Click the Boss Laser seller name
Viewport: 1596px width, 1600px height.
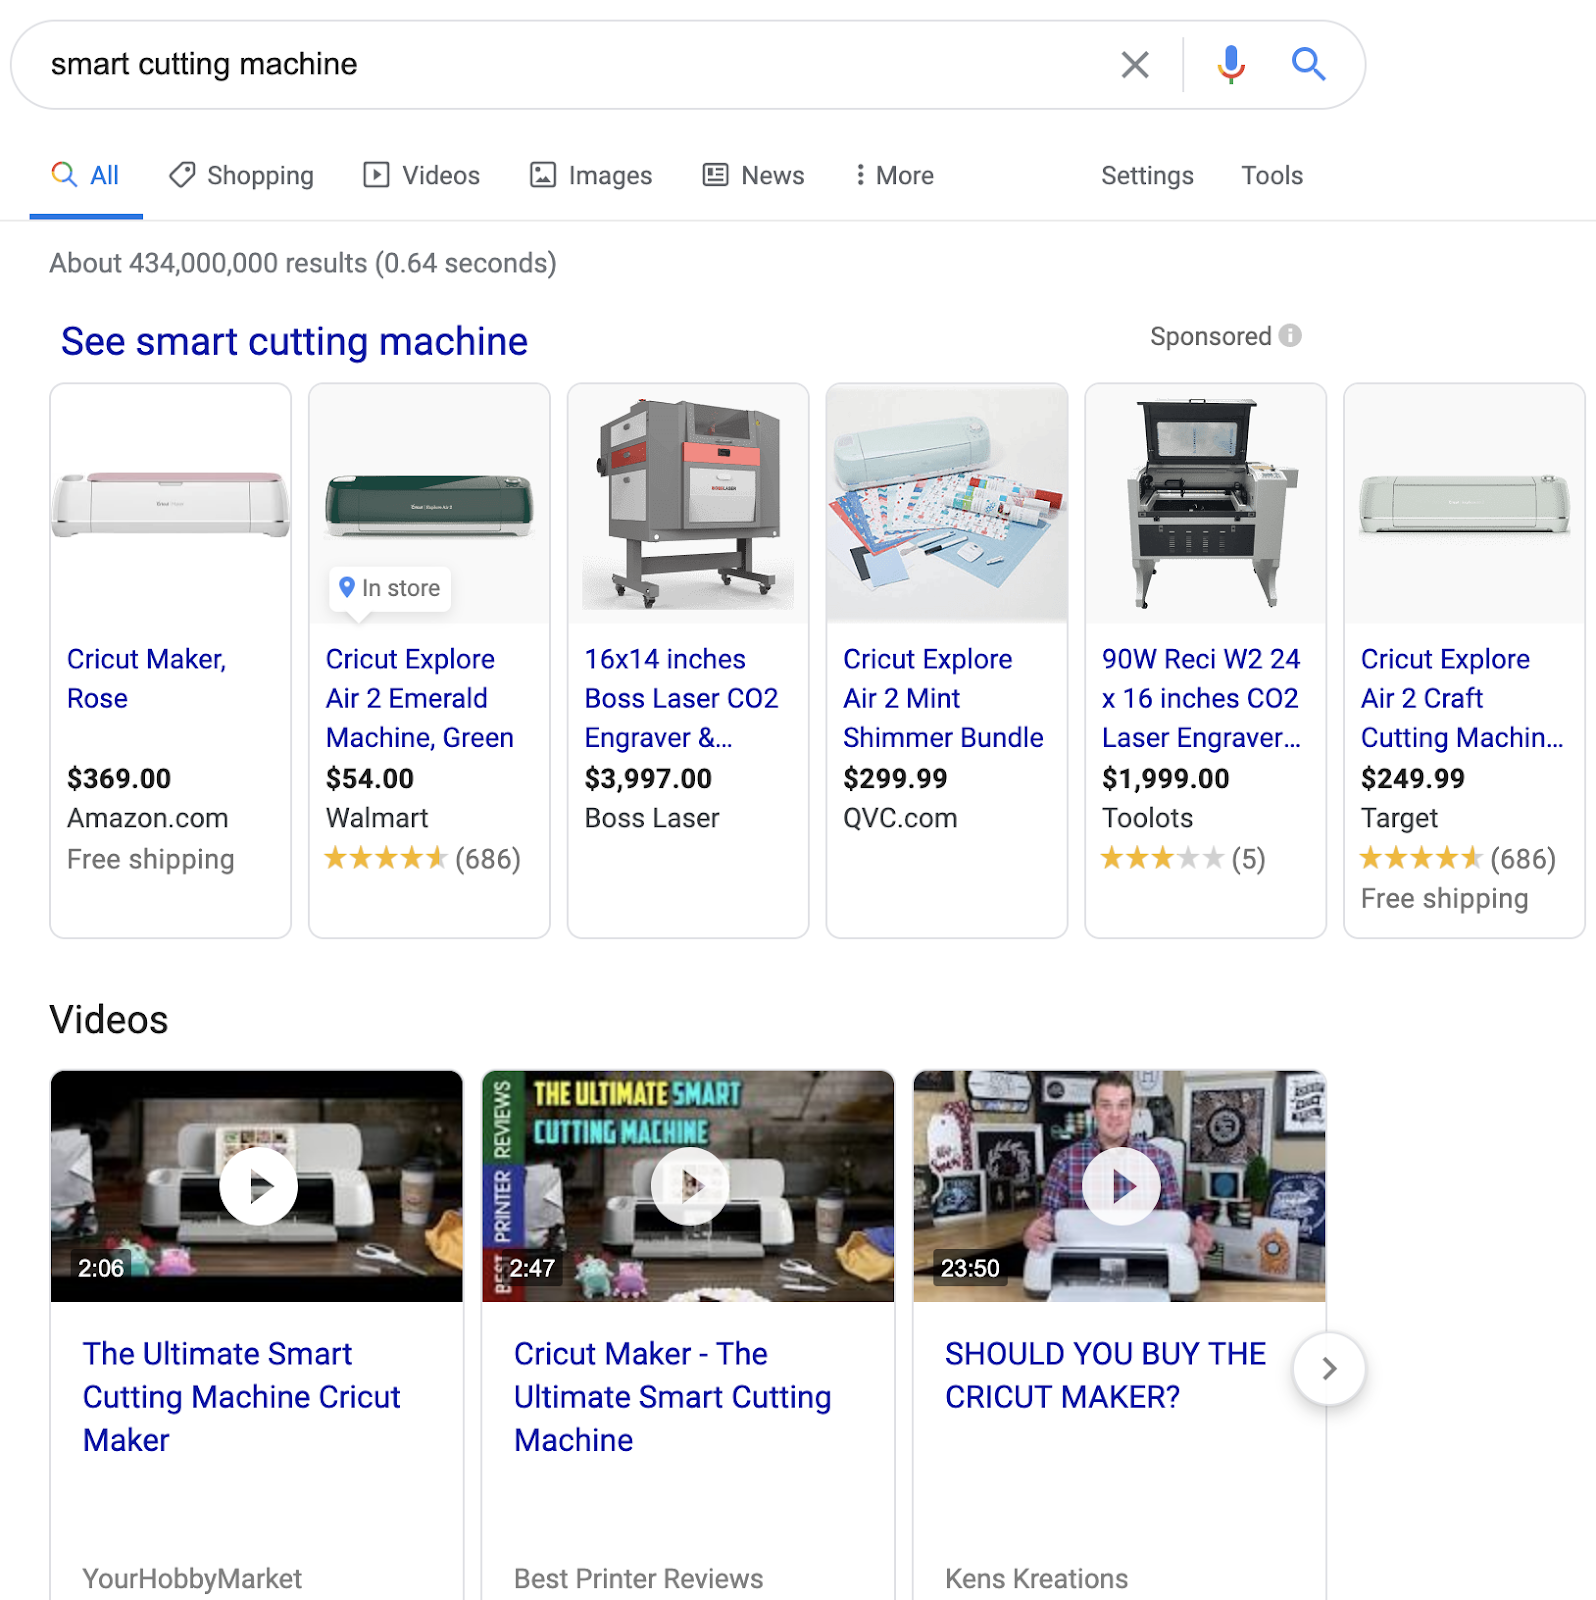652,818
